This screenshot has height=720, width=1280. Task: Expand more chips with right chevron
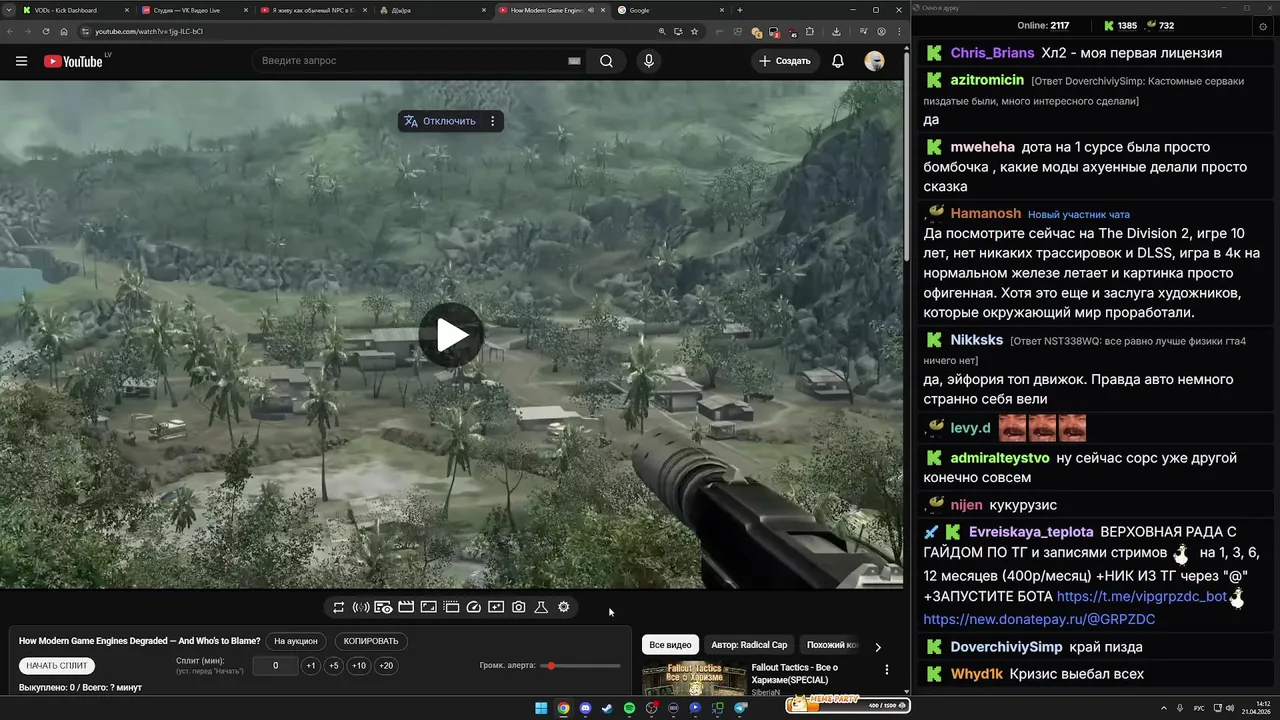878,646
